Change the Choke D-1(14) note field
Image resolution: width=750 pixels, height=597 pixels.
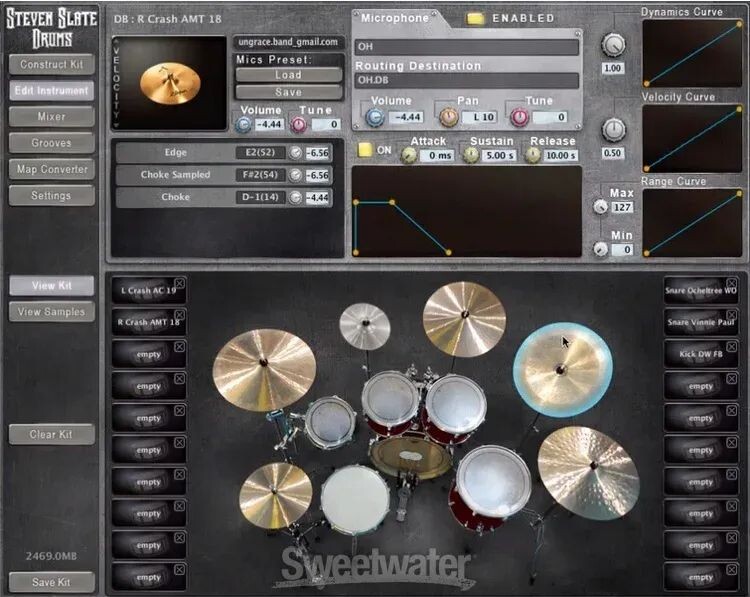260,197
